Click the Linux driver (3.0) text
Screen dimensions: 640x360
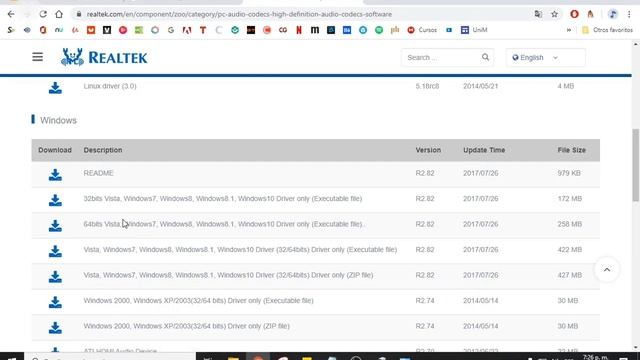(110, 86)
